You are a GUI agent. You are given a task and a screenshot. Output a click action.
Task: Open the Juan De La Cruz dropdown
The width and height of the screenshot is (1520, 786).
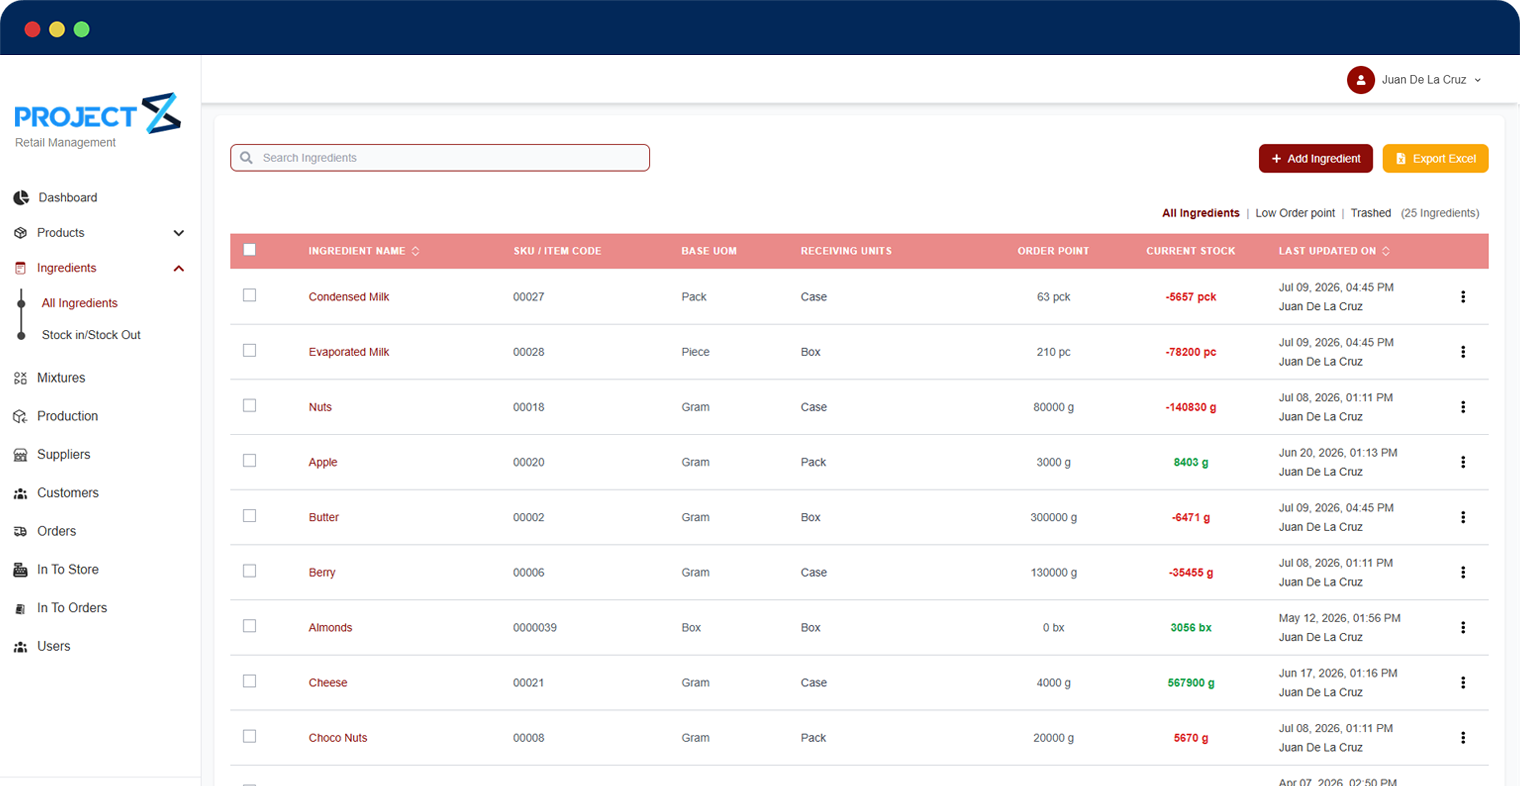[1432, 80]
